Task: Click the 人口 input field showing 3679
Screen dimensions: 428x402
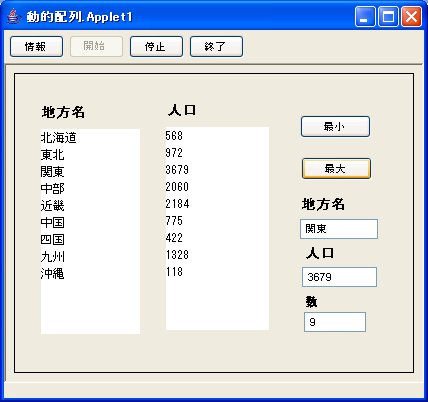Action: (339, 277)
